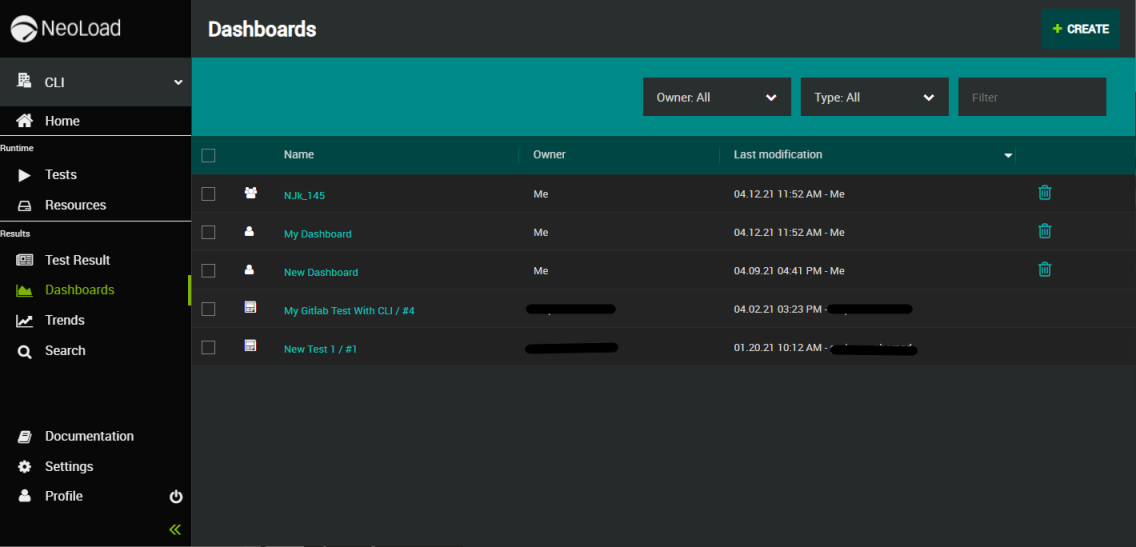1136x547 pixels.
Task: Click the Dashboards page title
Action: tap(262, 29)
